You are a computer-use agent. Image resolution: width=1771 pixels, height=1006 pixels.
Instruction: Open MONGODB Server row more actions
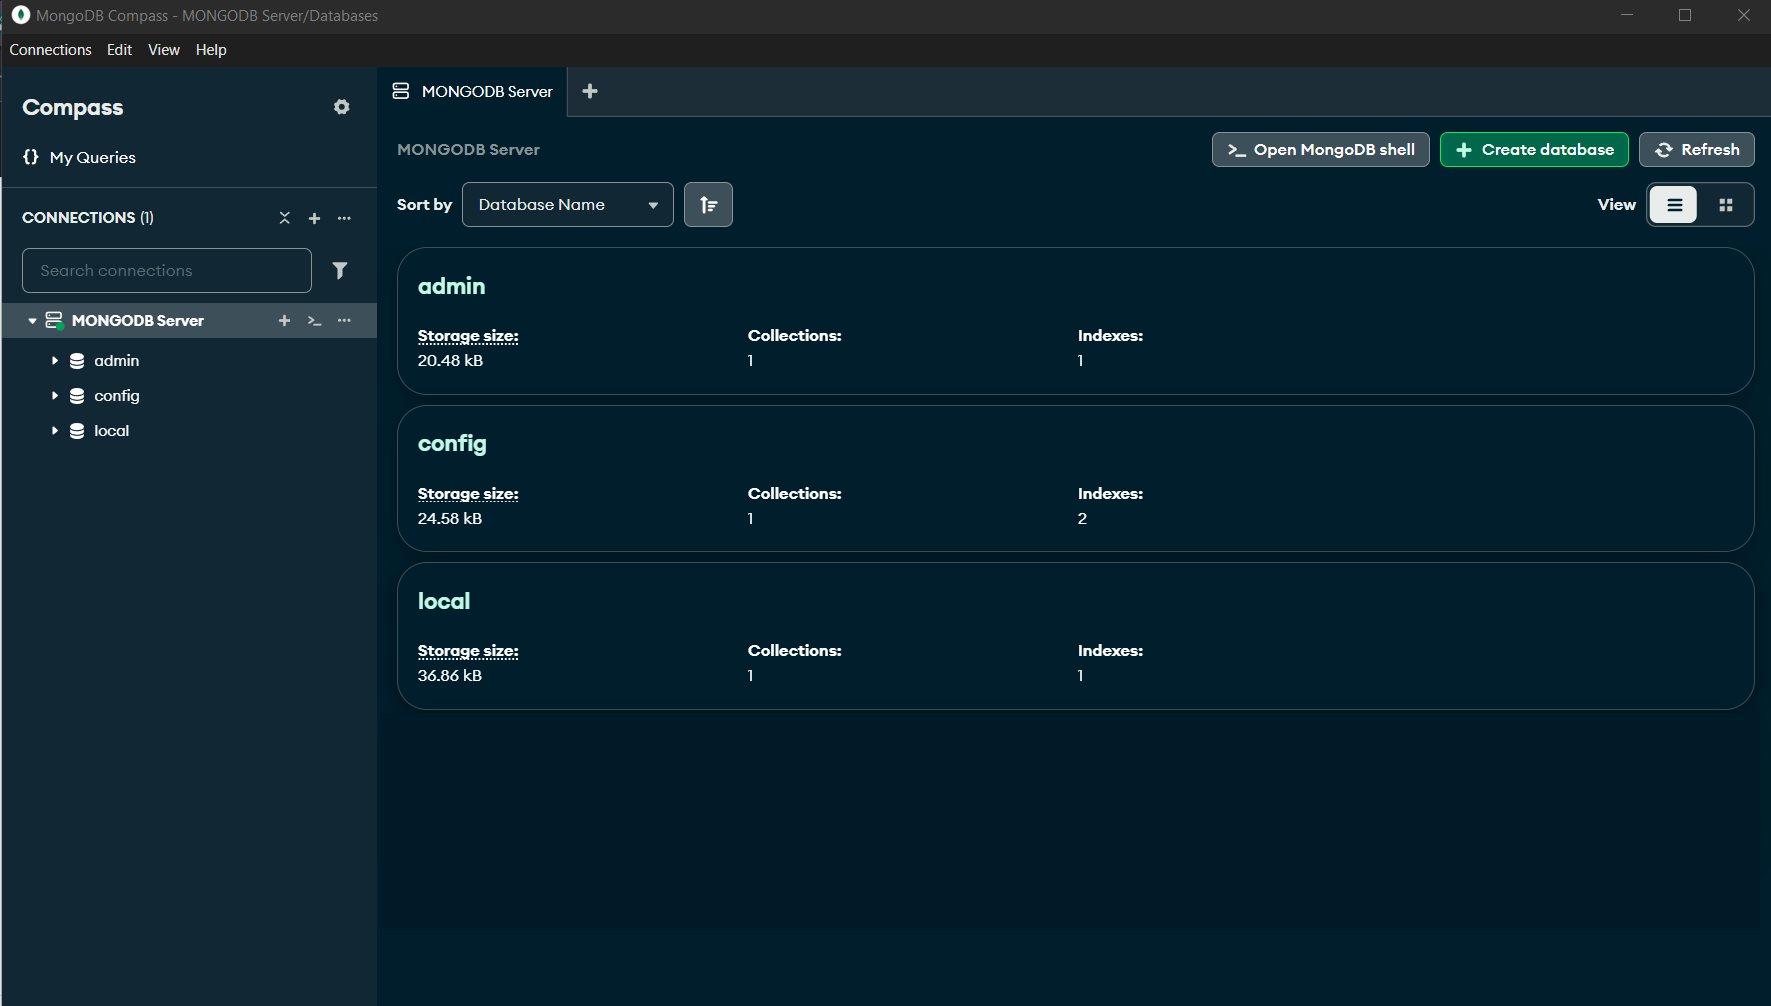pos(344,321)
